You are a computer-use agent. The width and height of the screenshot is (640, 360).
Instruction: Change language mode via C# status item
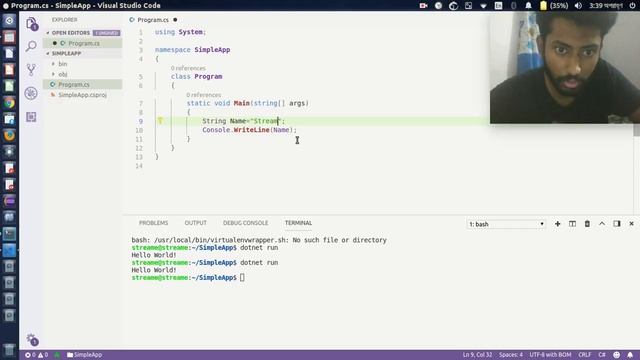tap(602, 355)
